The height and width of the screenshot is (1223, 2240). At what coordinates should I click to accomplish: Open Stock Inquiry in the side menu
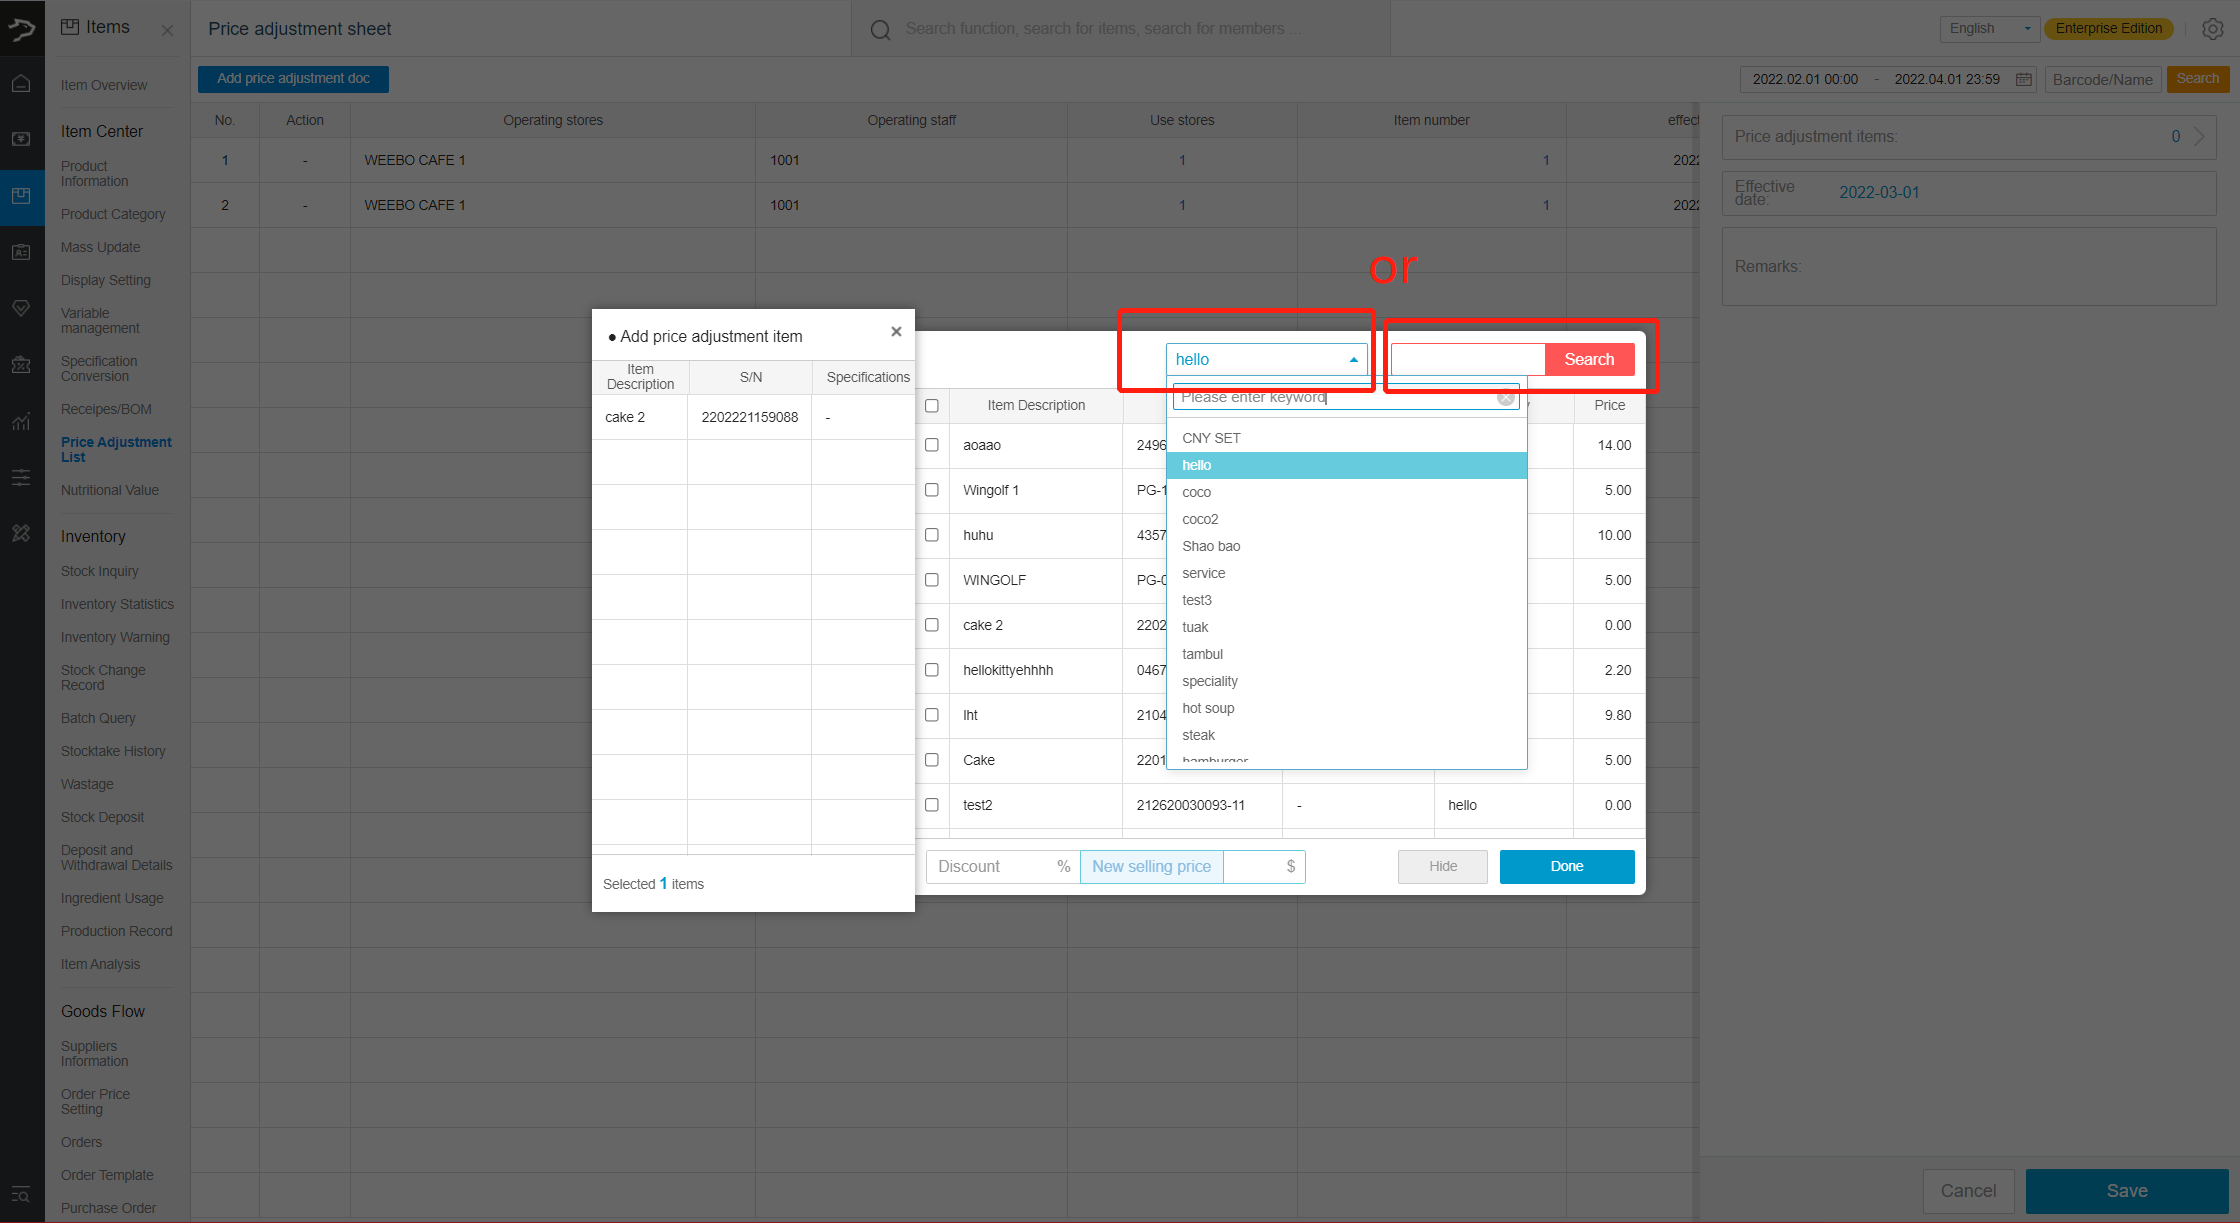[x=100, y=571]
